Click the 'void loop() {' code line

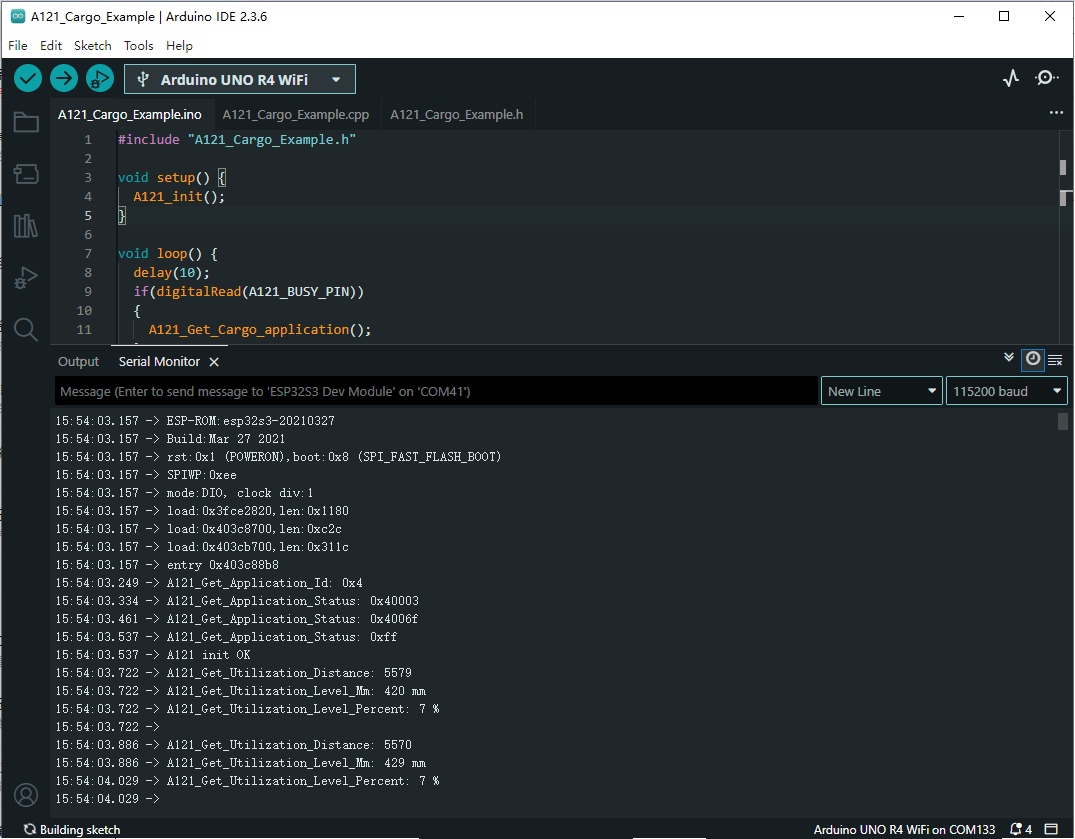click(x=168, y=254)
